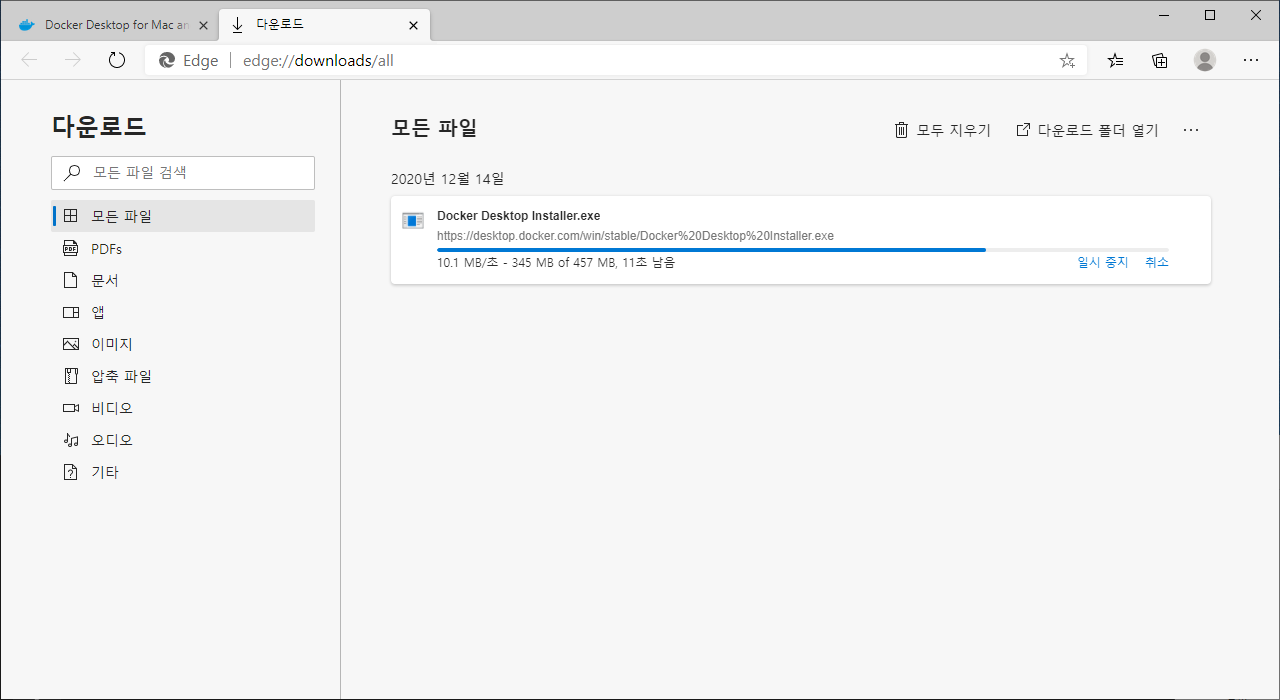Click the Docker Desktop Installer.exe file name

point(518,216)
